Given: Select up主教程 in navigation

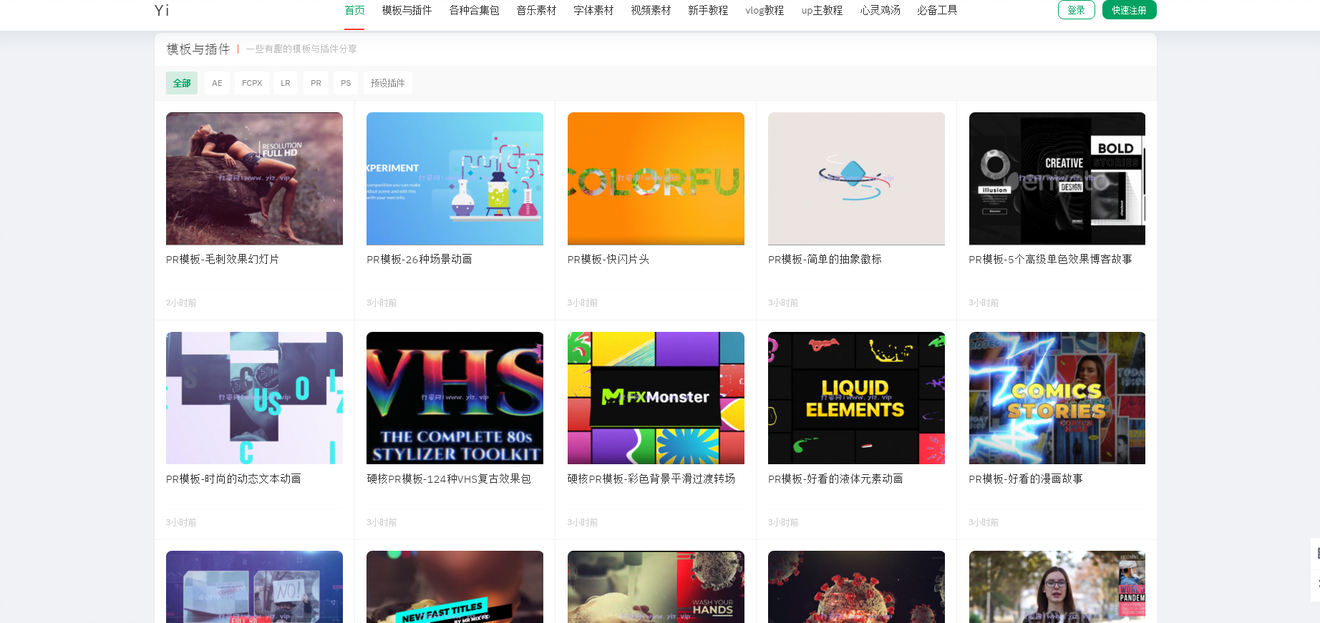Looking at the screenshot, I should 822,10.
